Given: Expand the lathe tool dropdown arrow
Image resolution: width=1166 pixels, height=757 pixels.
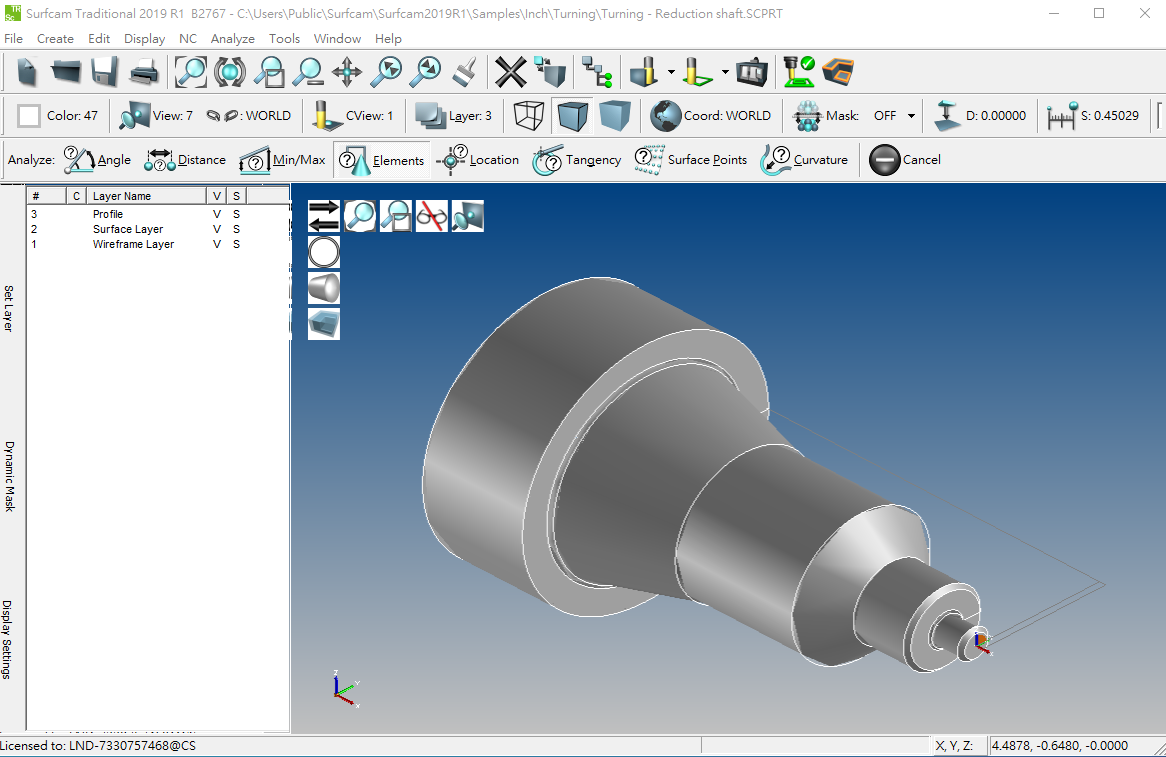Looking at the screenshot, I should tap(725, 72).
